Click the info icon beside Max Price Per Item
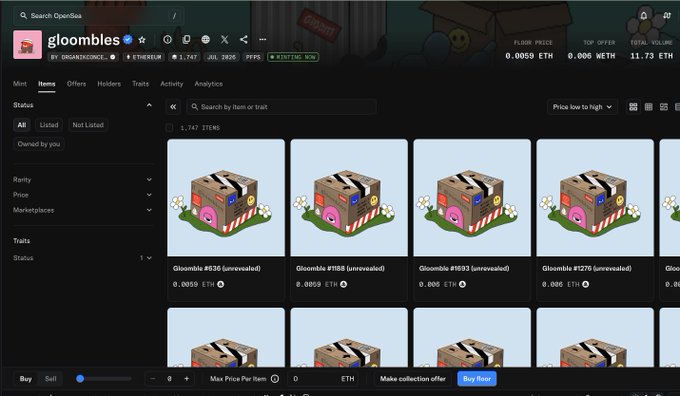680x396 pixels. click(275, 379)
